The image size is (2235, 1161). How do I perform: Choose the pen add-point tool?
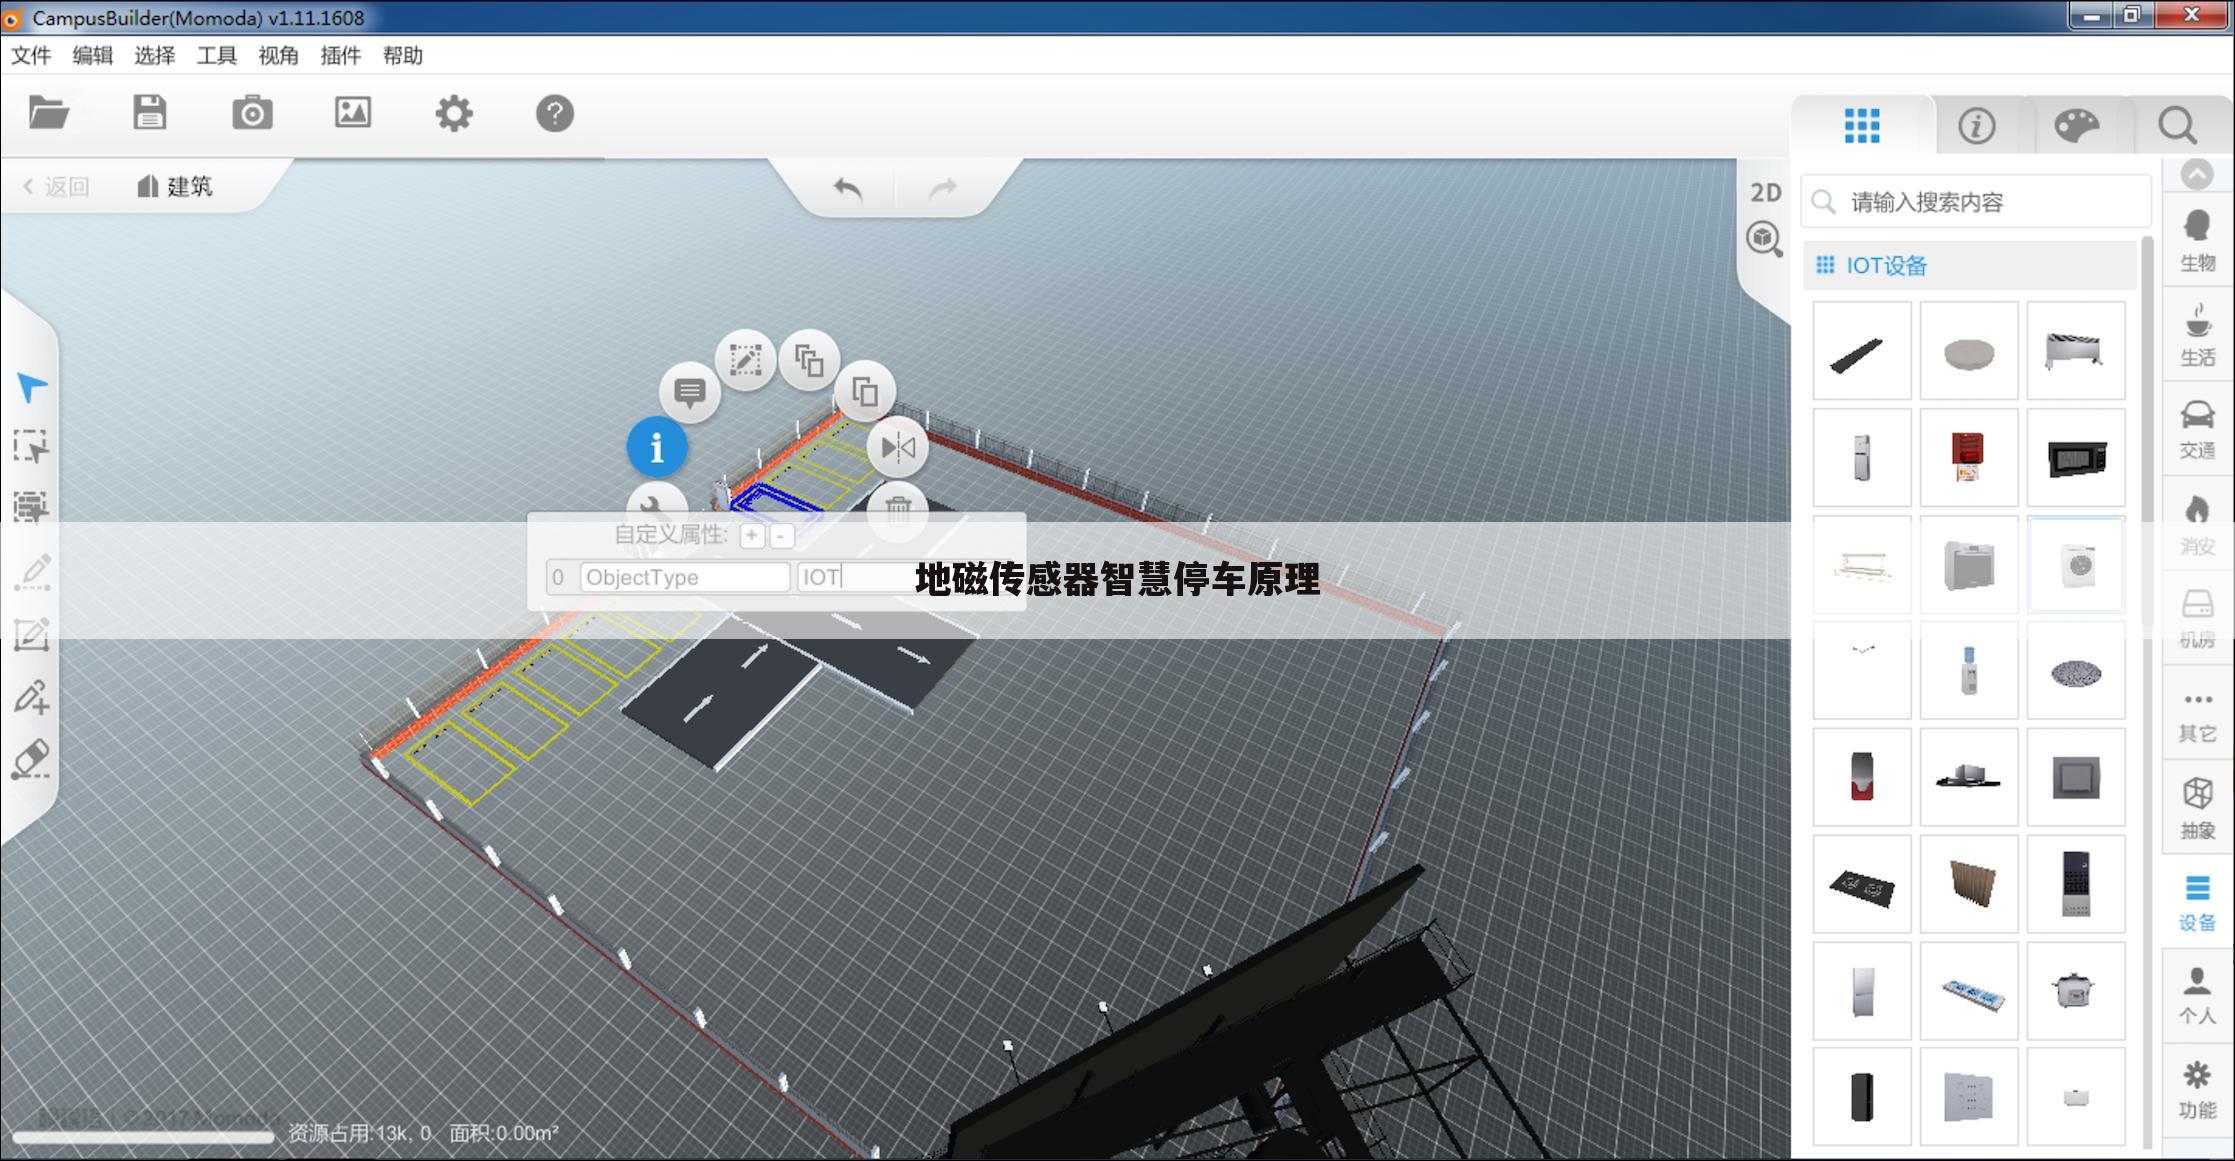(x=32, y=696)
